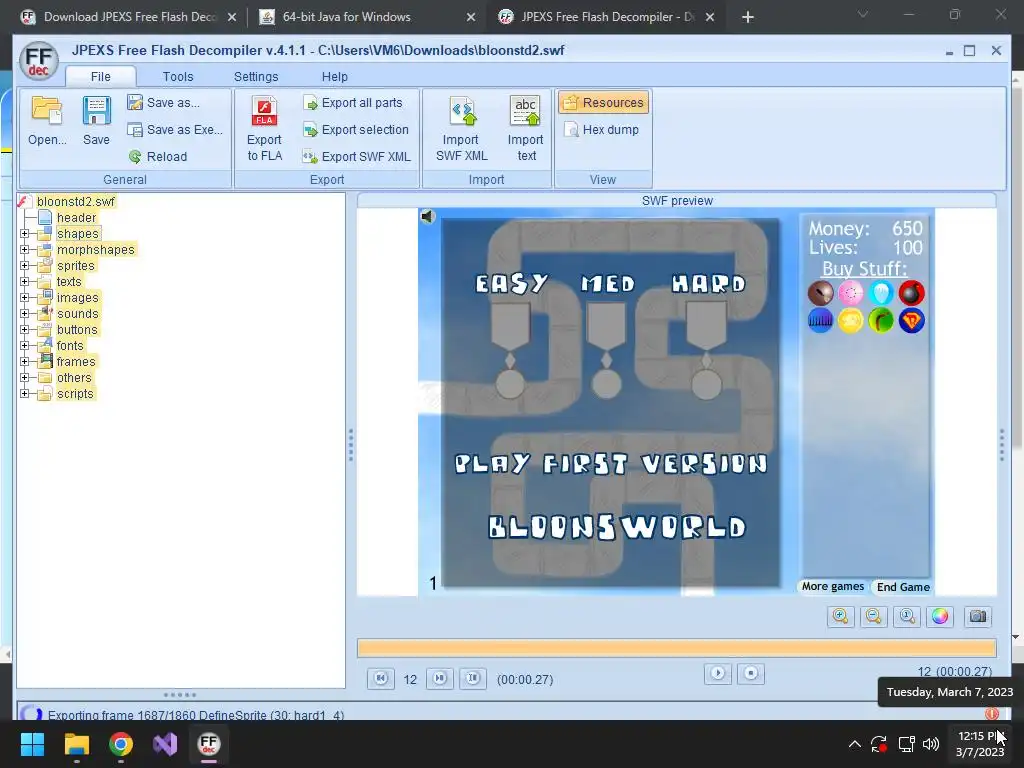Image resolution: width=1024 pixels, height=768 pixels.
Task: Switch to Download JPEXS browser tab
Action: tap(129, 17)
